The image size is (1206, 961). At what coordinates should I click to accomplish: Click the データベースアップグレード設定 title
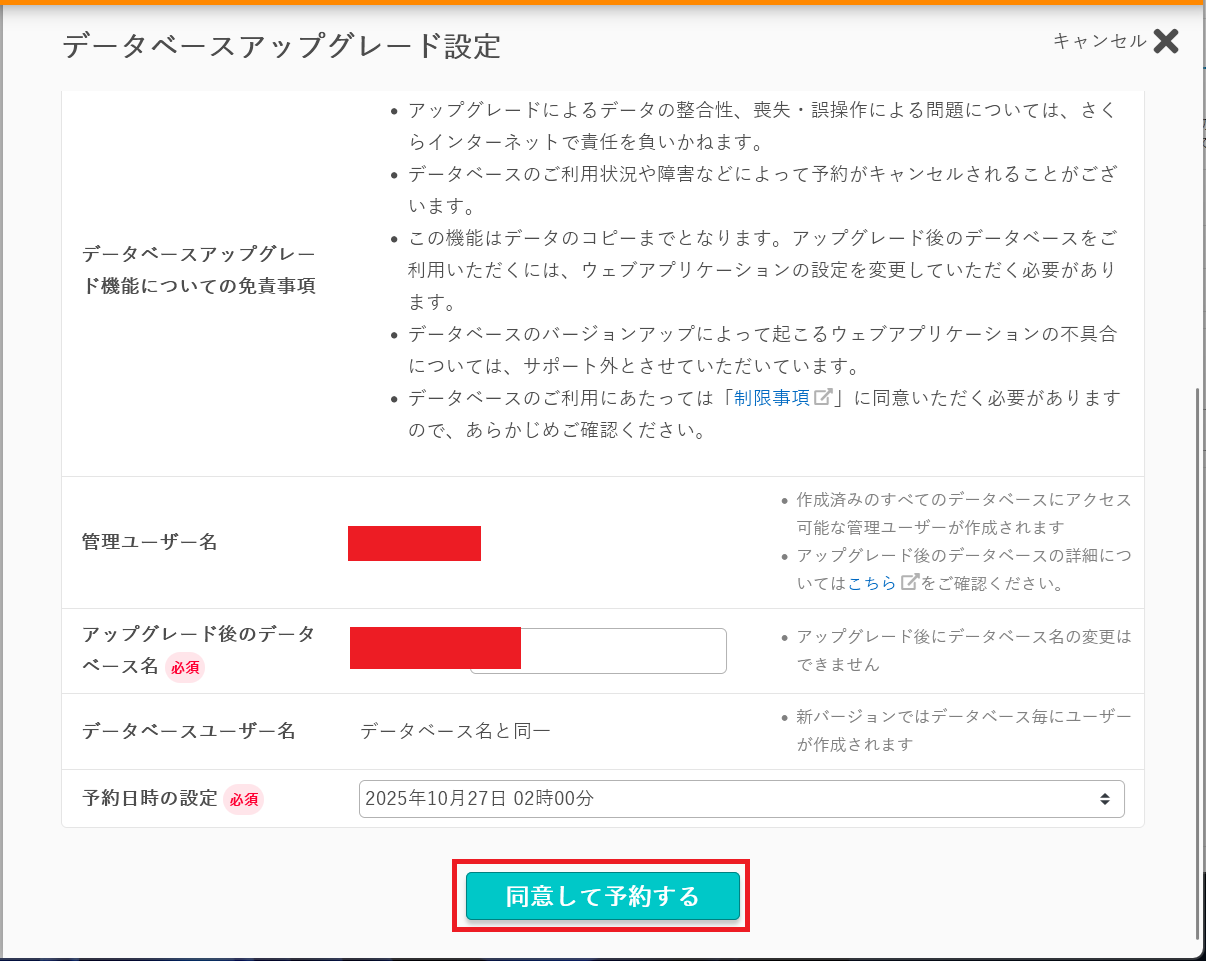tap(281, 46)
